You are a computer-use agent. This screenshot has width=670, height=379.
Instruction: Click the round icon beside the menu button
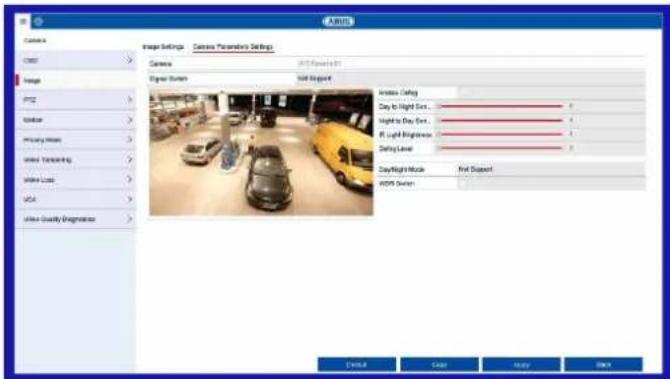(x=38, y=21)
